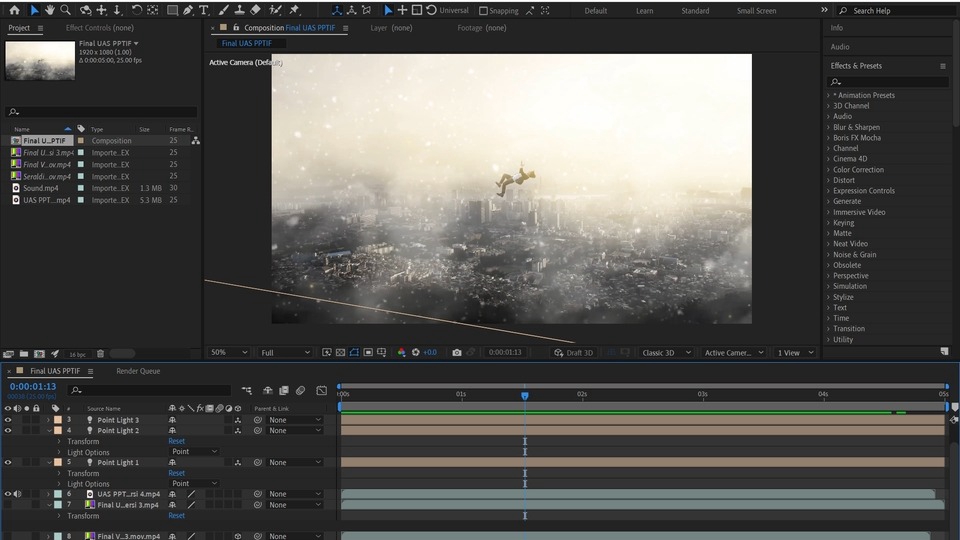Screen dimensions: 960x540
Task: Pick the Pen tool
Action: pos(189,10)
